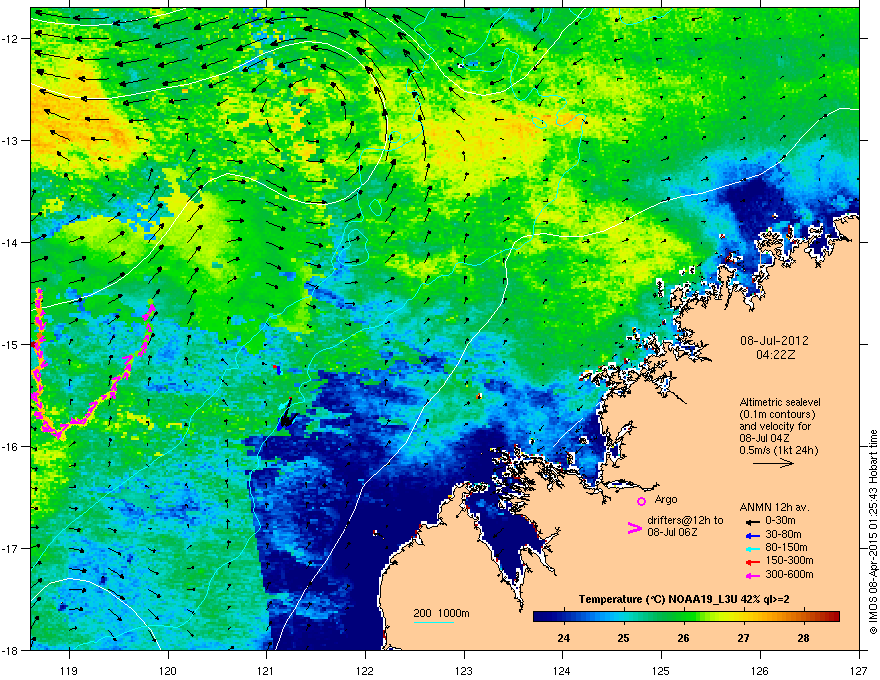Click the magenta drifters arrowhead legend symbol
Image resolution: width=880 pixels, height=680 pixels.
click(x=634, y=527)
